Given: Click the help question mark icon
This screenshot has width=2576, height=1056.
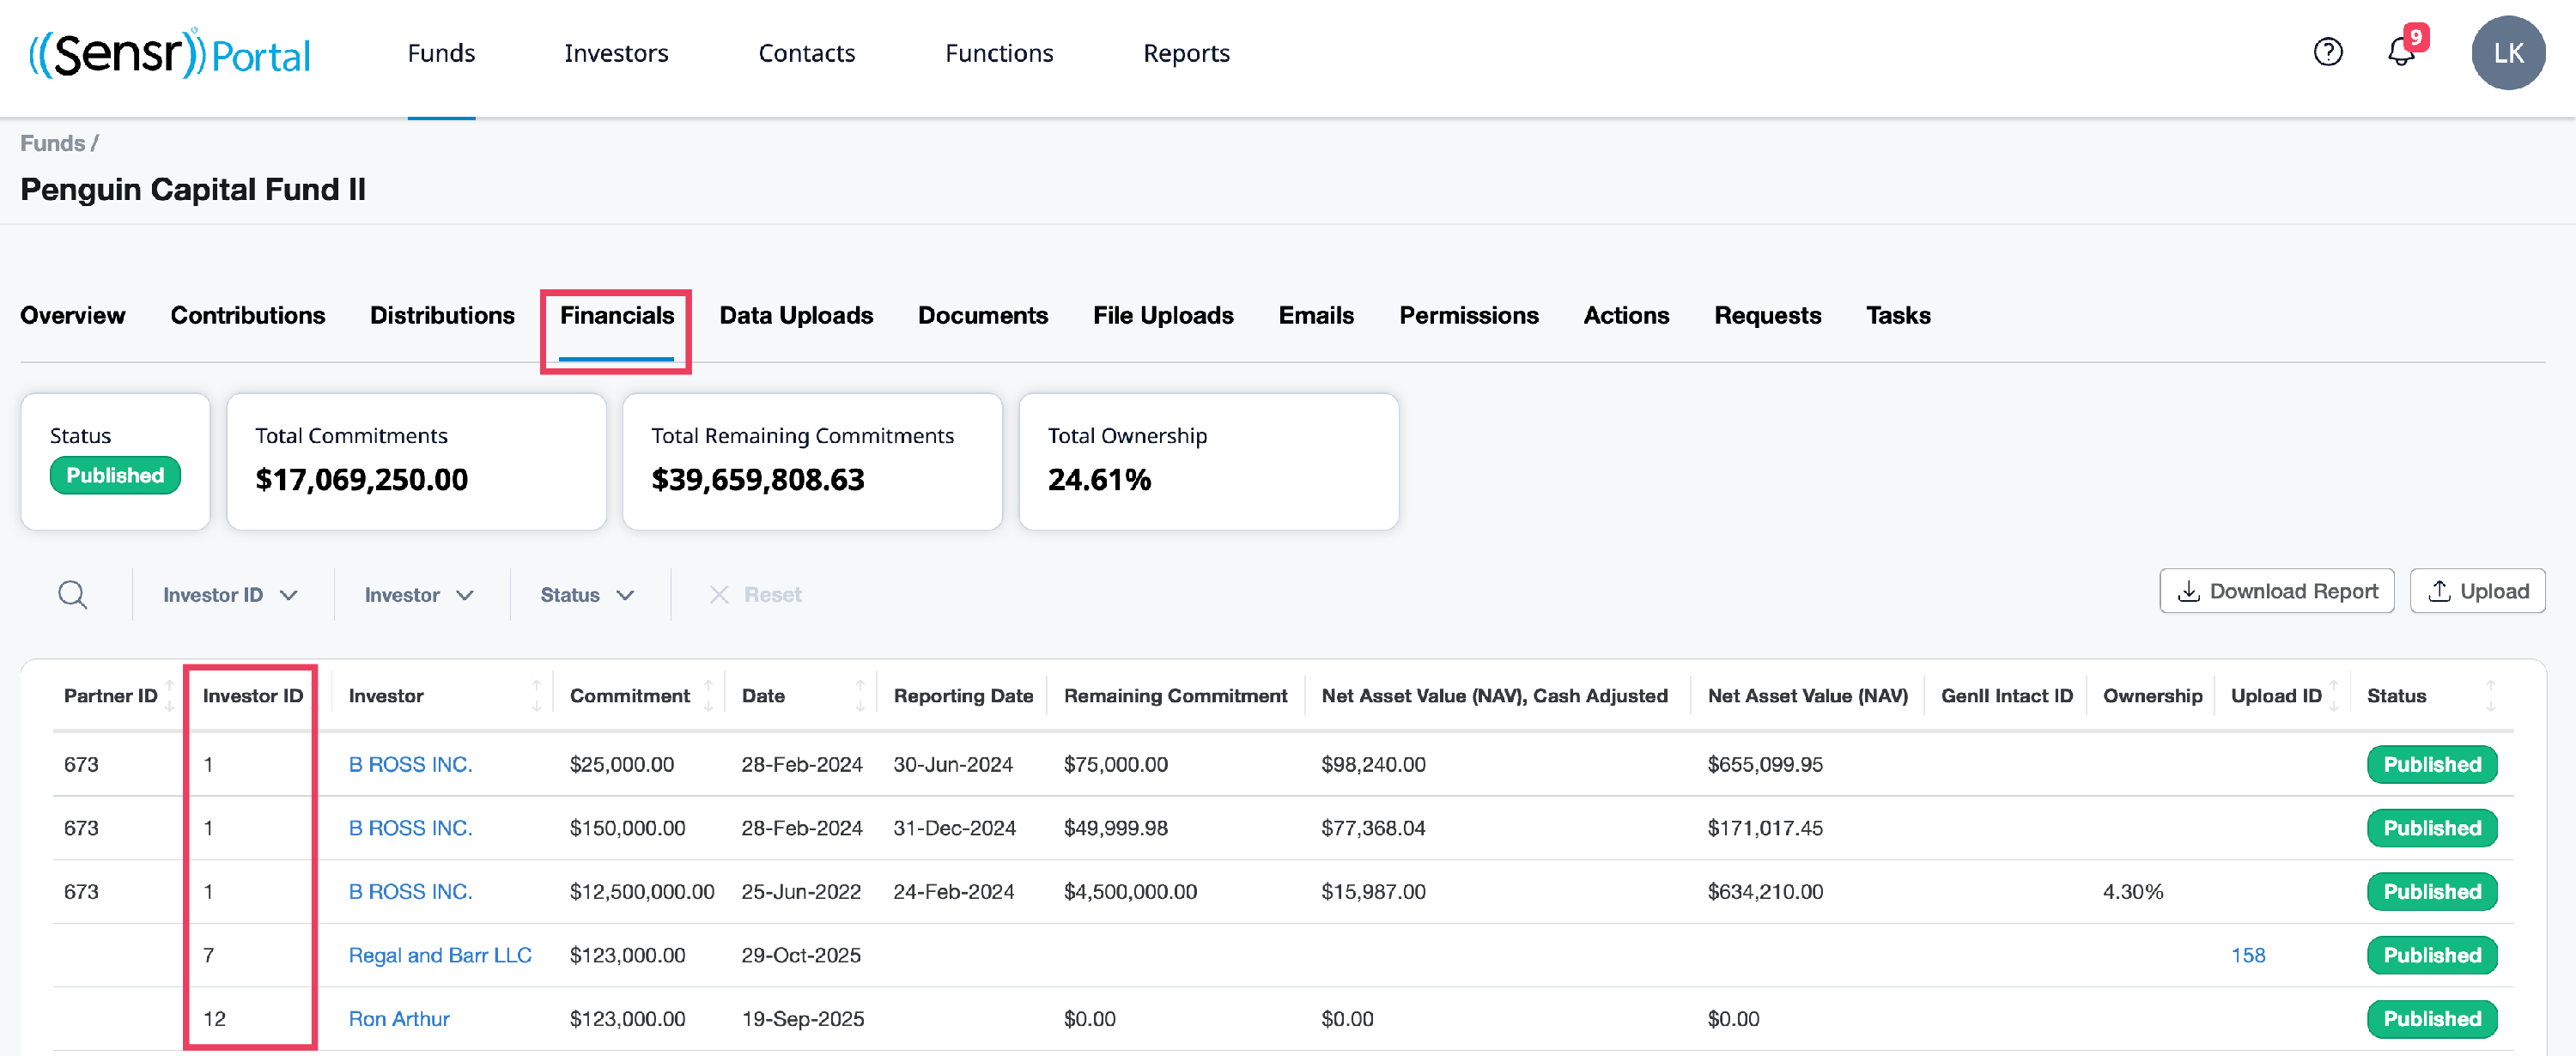Looking at the screenshot, I should 2327,52.
